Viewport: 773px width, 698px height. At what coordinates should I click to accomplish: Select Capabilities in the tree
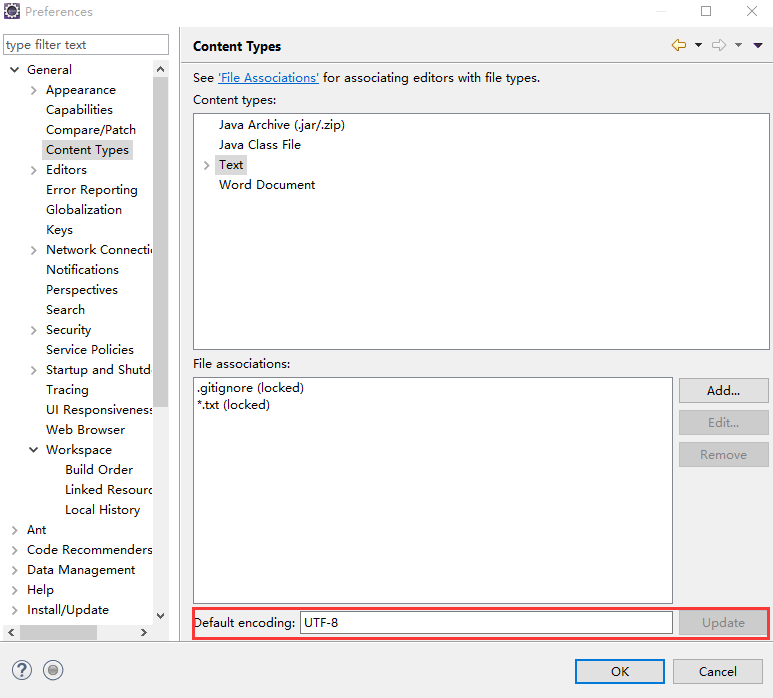coord(79,109)
